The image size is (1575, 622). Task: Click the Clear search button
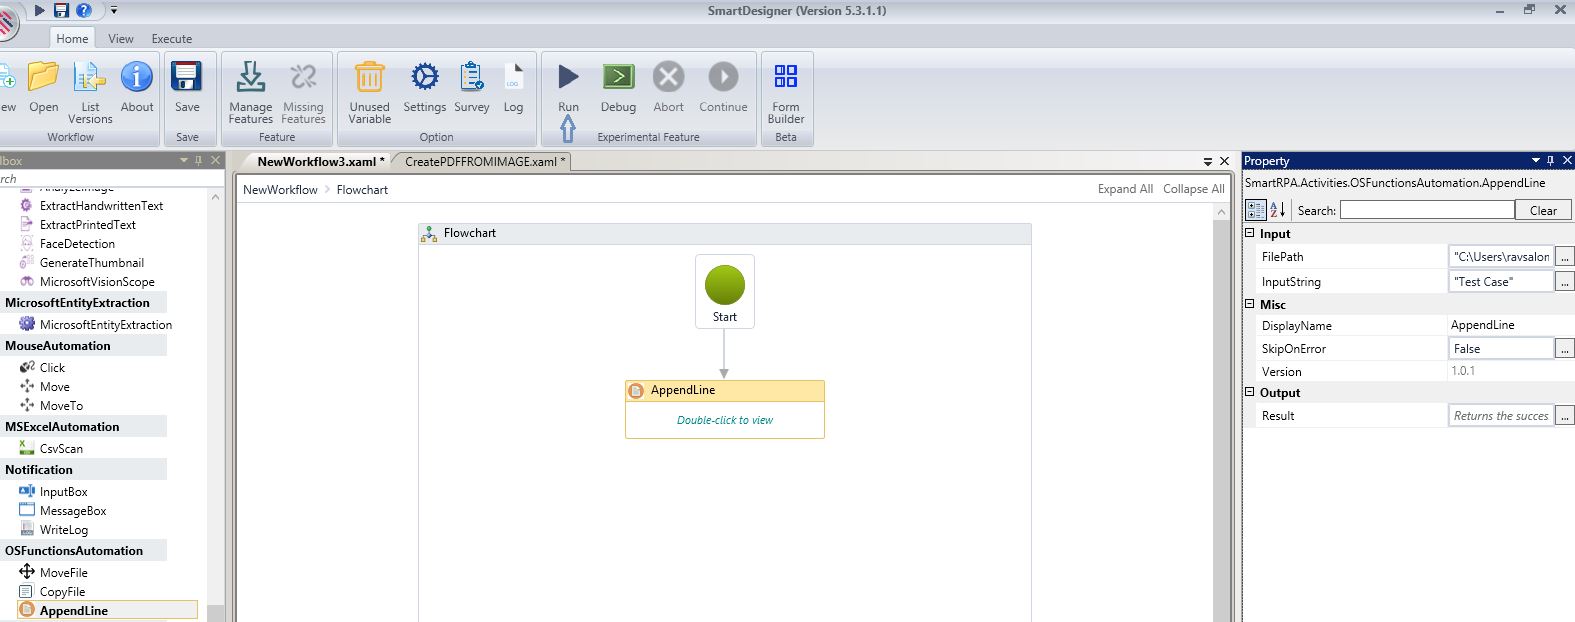click(x=1542, y=210)
